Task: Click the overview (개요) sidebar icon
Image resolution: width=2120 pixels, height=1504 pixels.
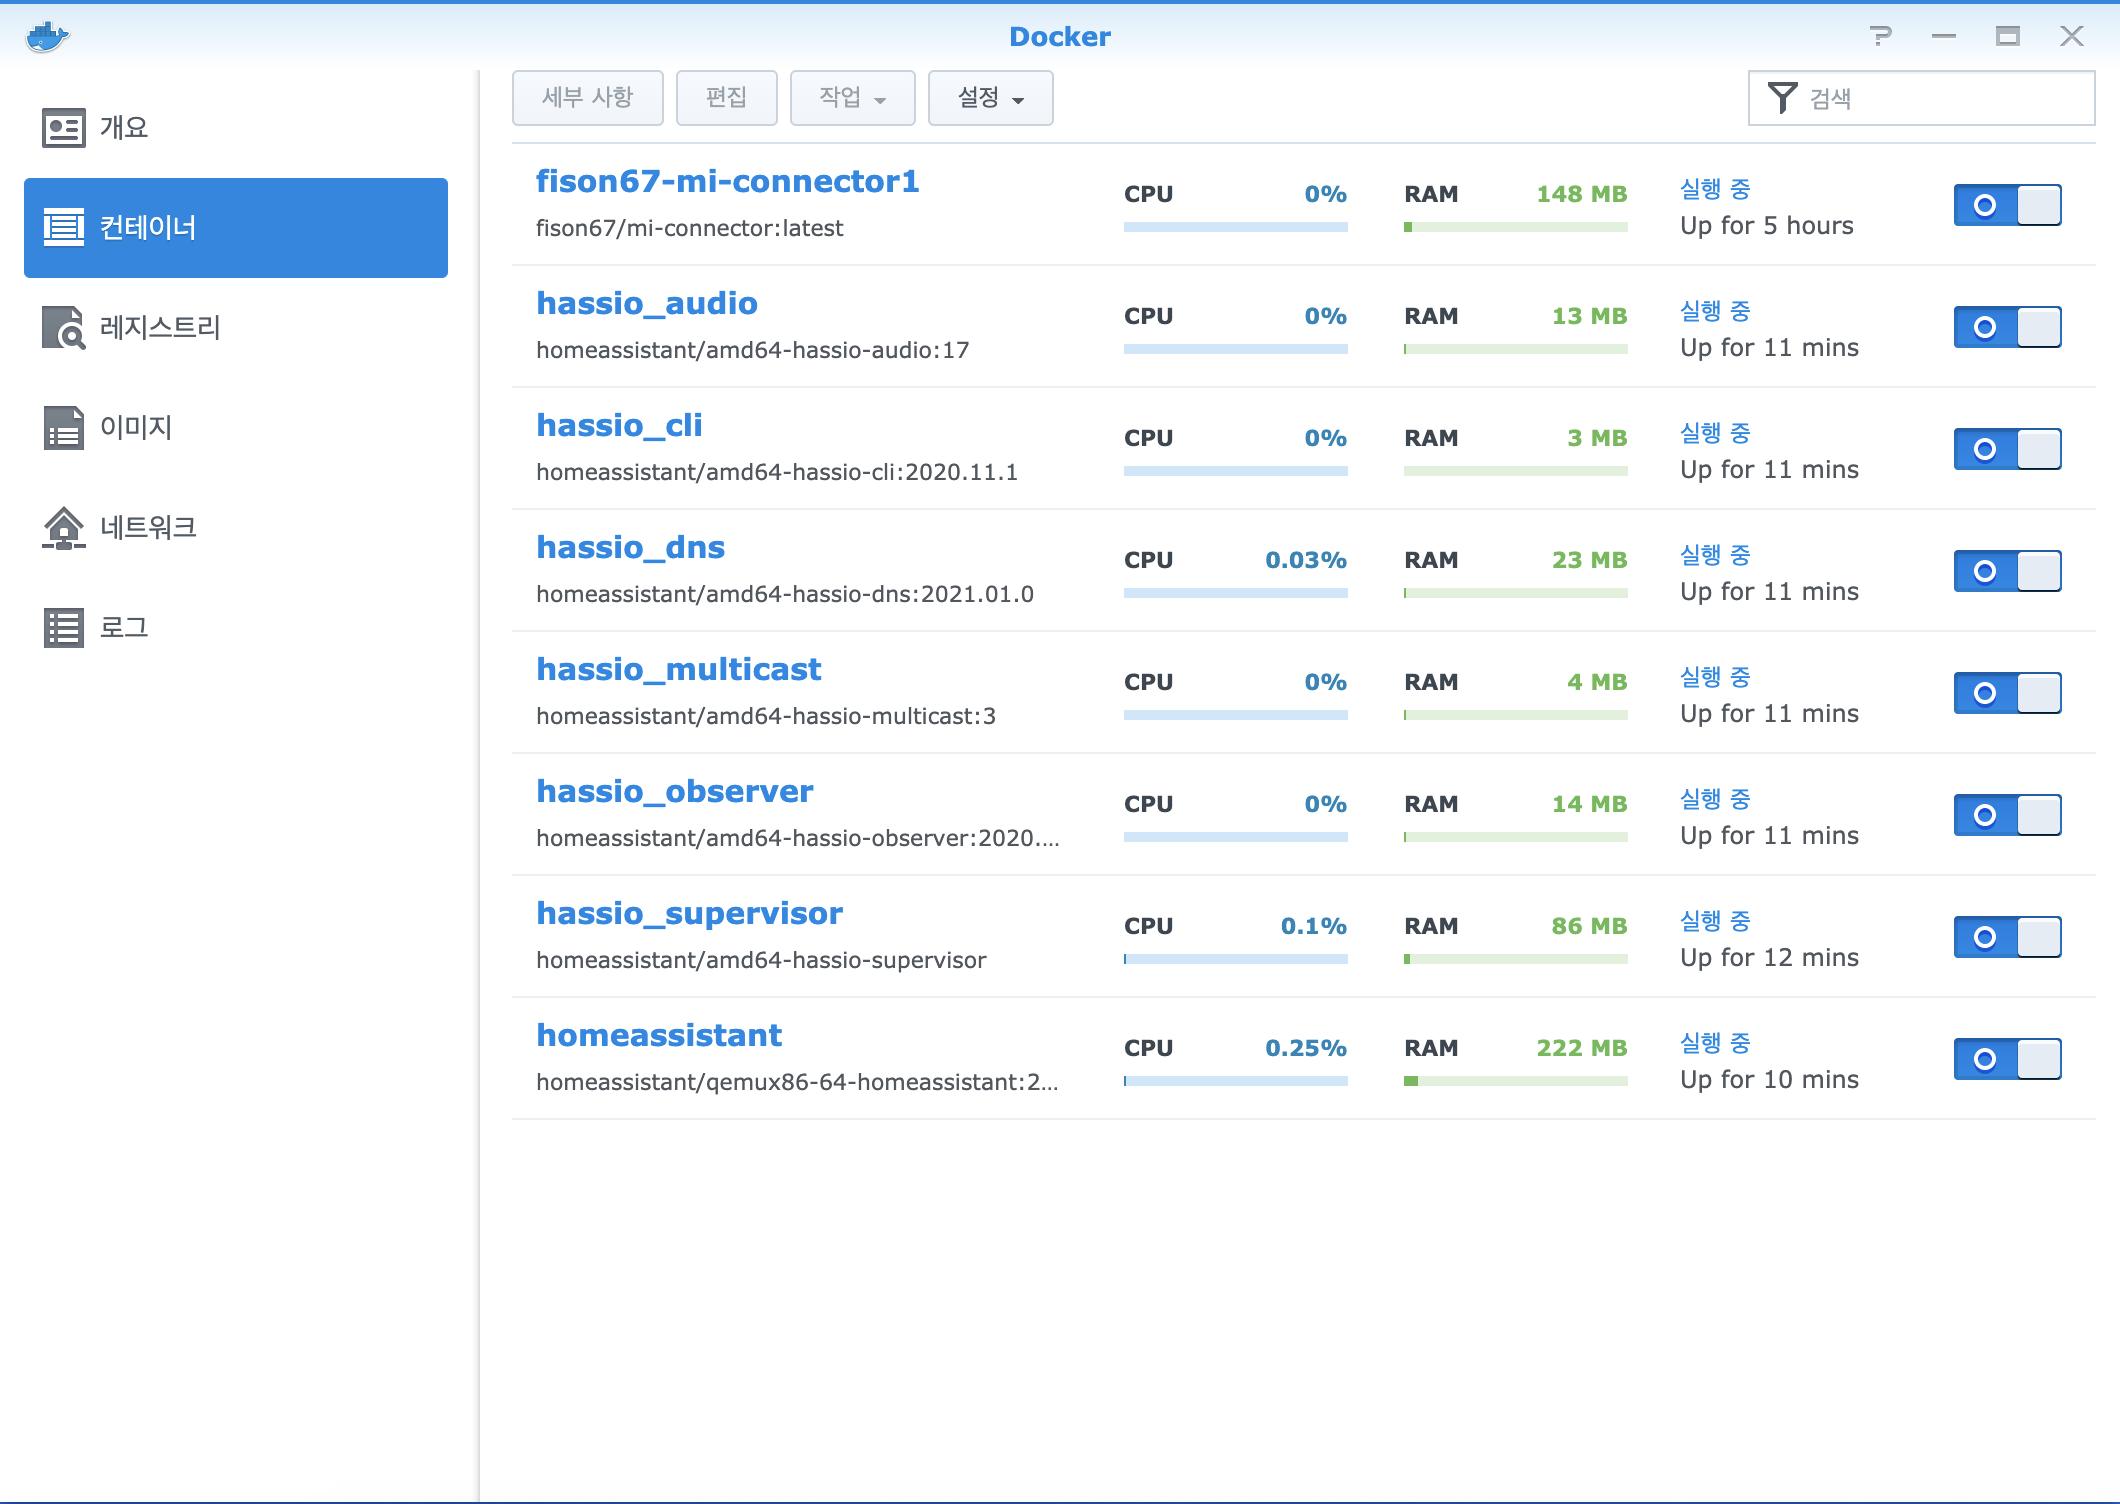Action: click(x=64, y=128)
